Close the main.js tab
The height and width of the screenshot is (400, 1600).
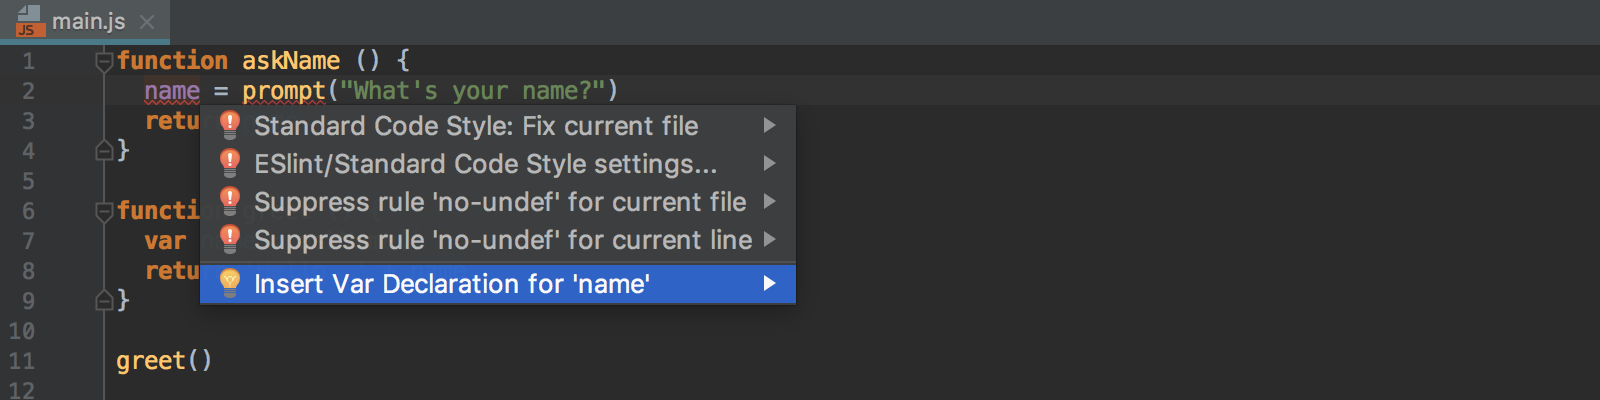coord(148,21)
